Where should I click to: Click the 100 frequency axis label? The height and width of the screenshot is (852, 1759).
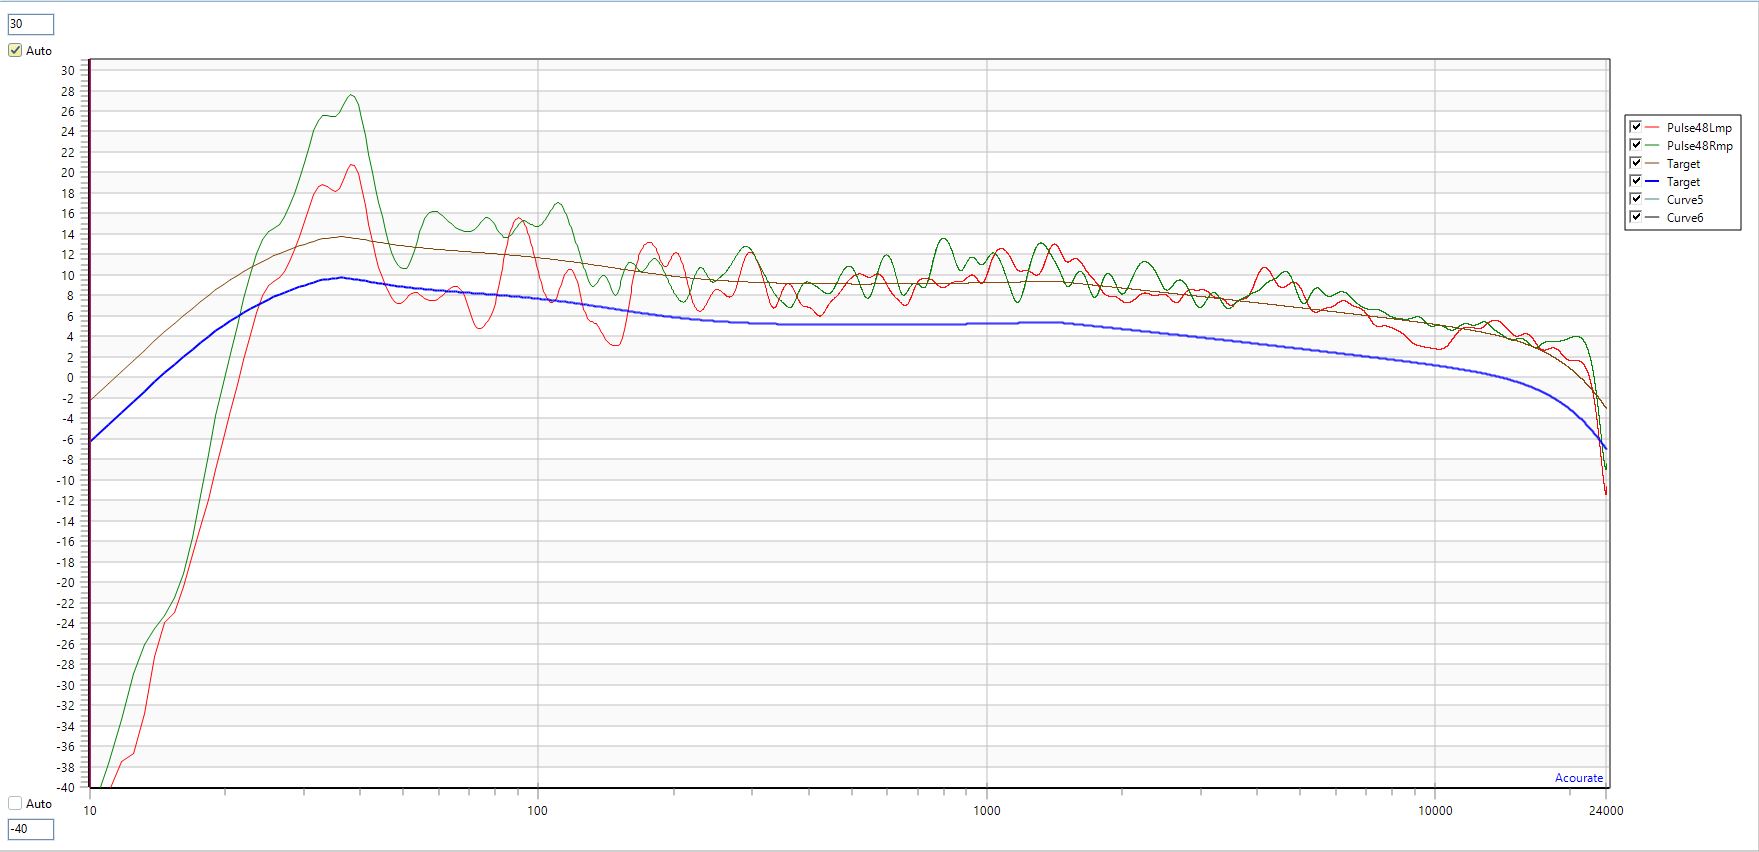pos(538,811)
